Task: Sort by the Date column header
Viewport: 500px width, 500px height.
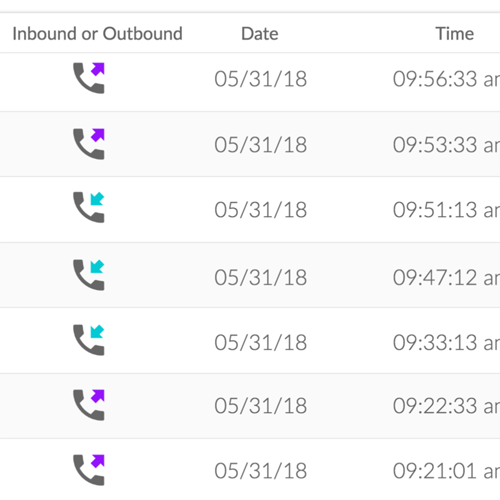Action: click(x=260, y=34)
